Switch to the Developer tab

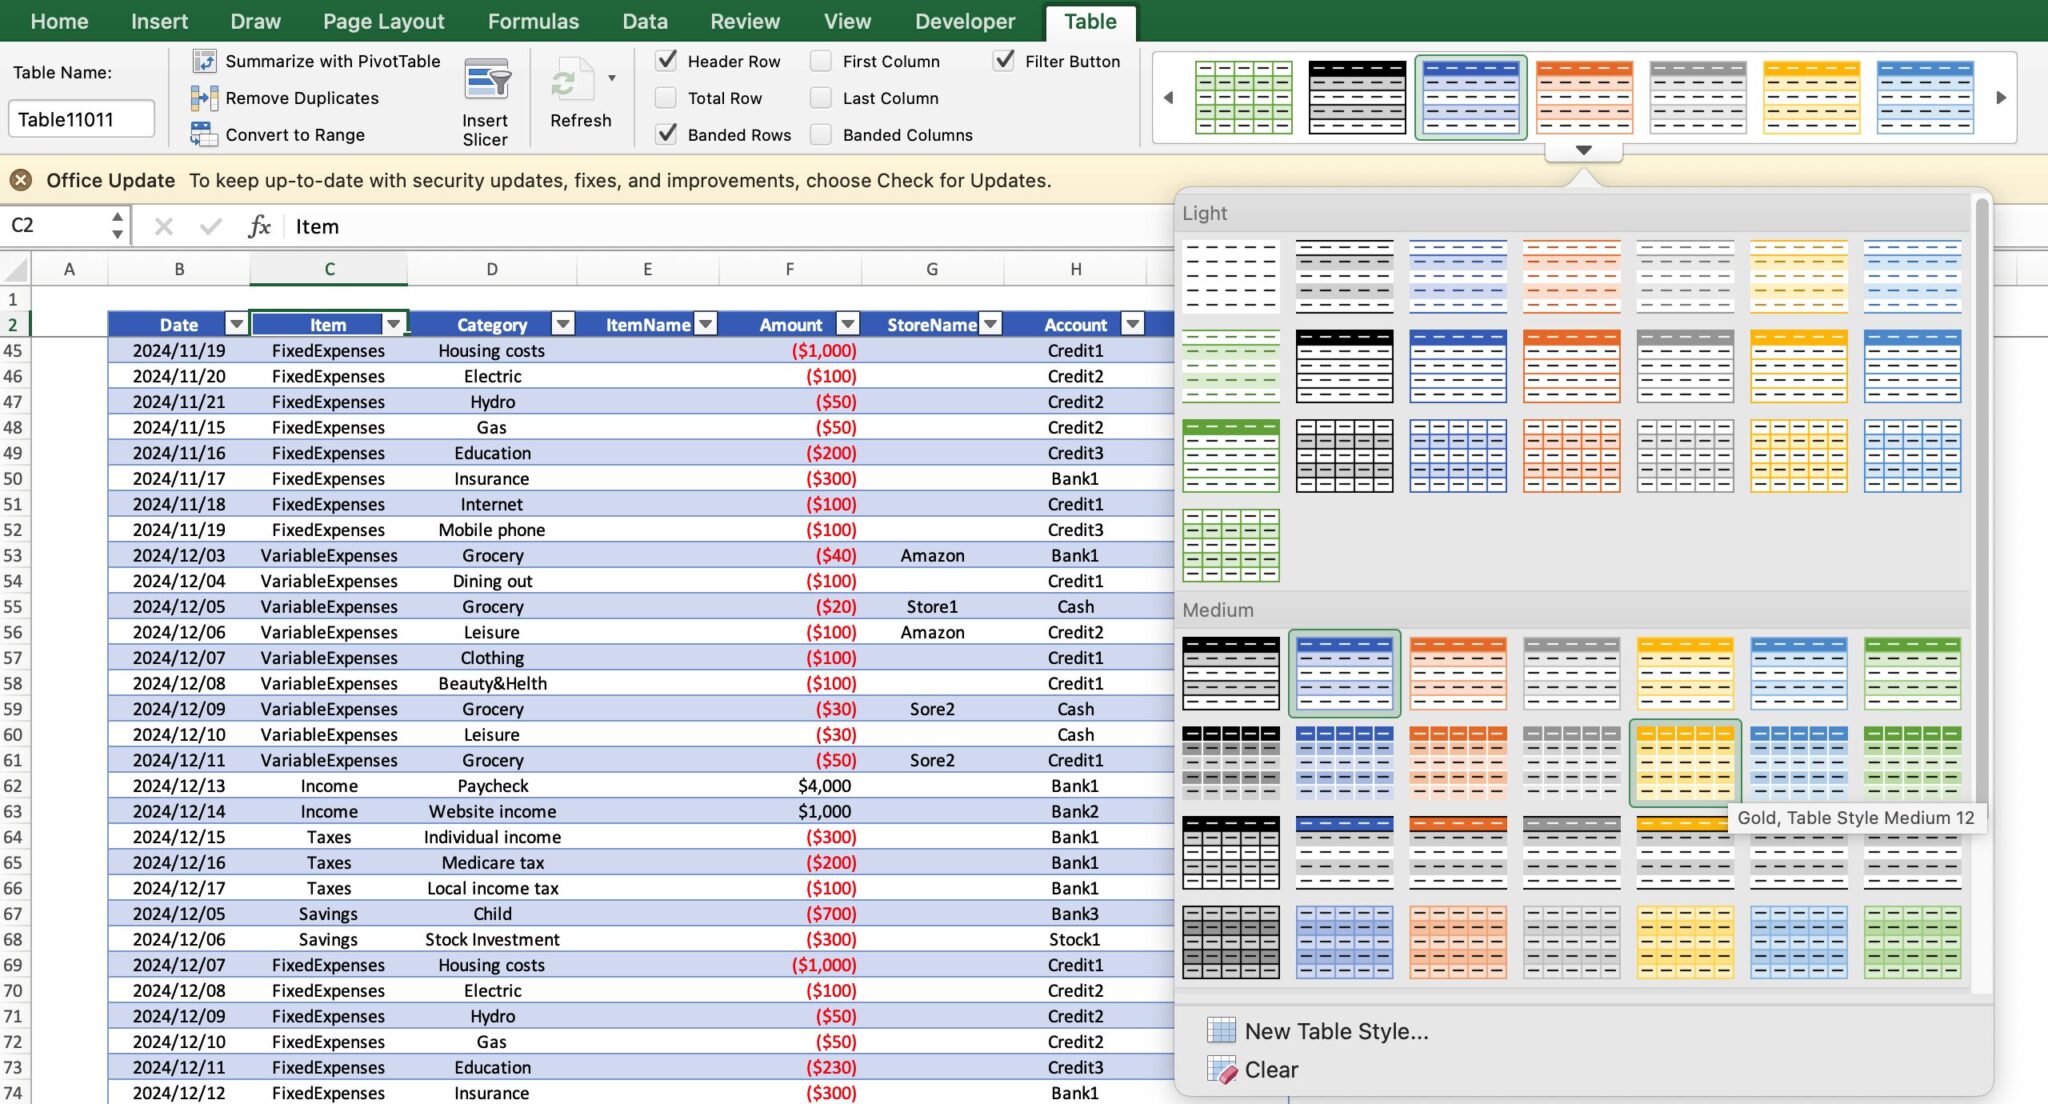tap(965, 21)
